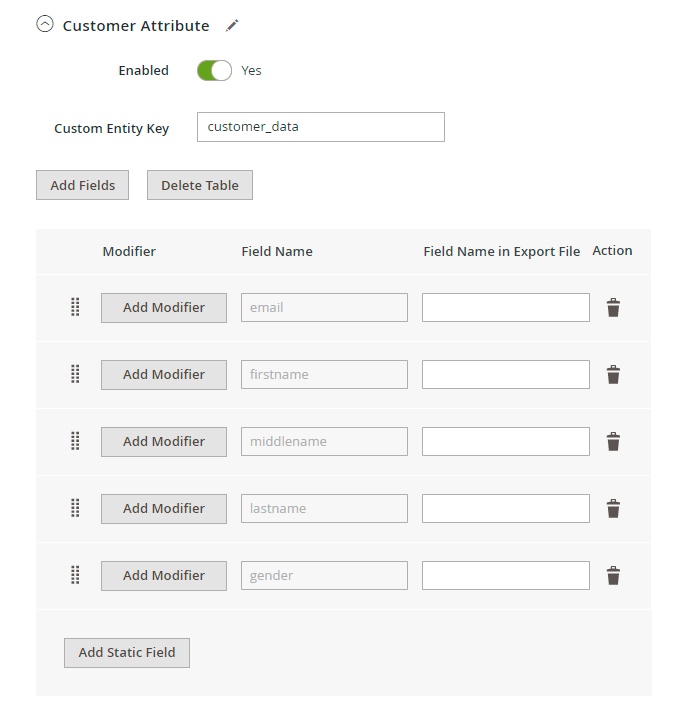
Task: Delete the firstname field row
Action: (613, 375)
